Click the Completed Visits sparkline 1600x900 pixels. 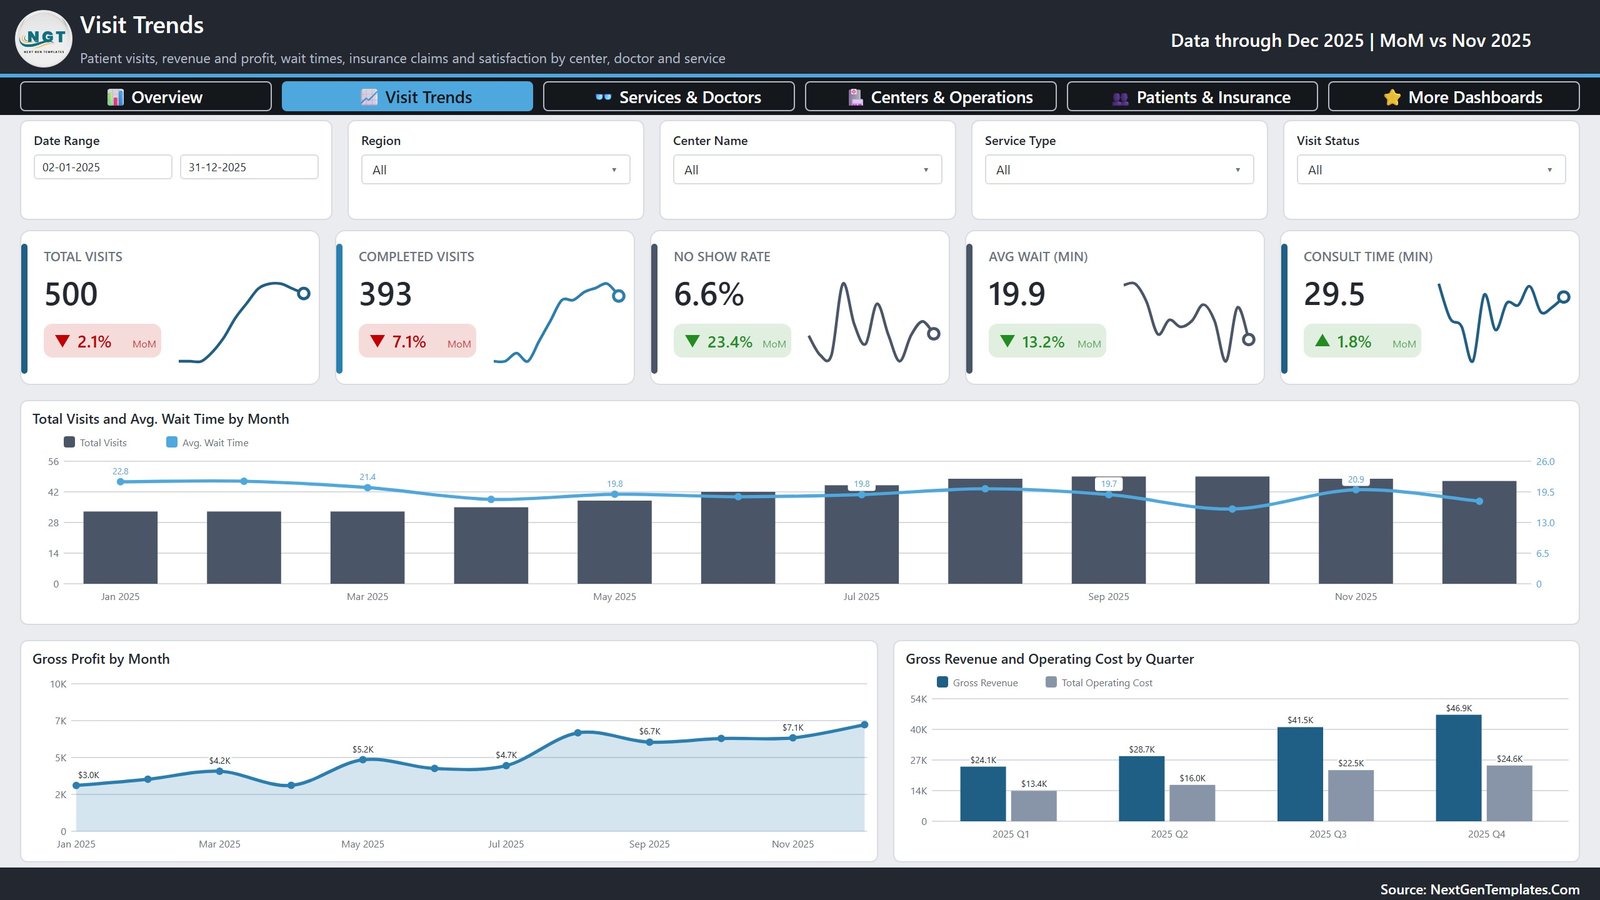pyautogui.click(x=559, y=322)
